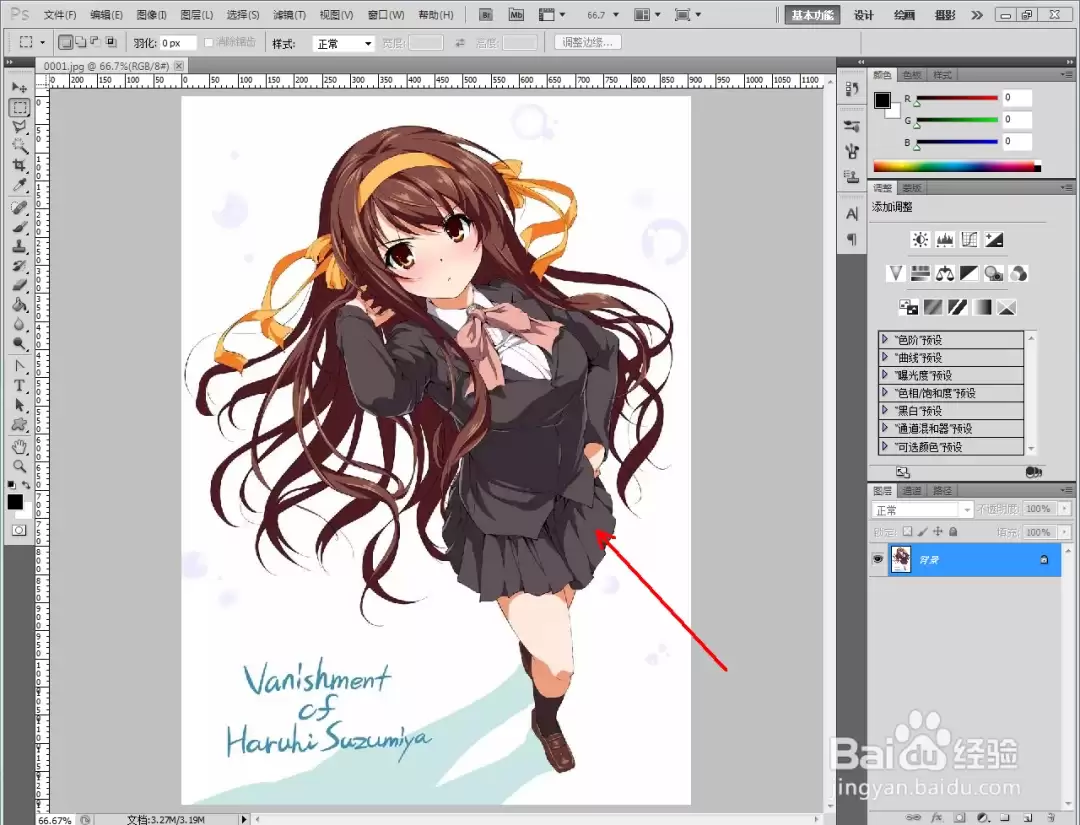Open the 图像(I) menu

point(152,14)
